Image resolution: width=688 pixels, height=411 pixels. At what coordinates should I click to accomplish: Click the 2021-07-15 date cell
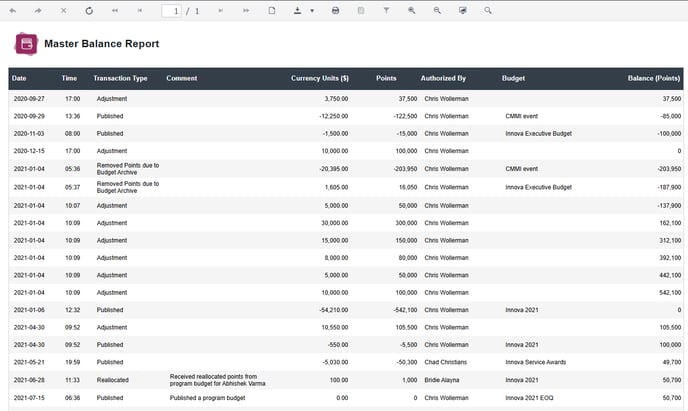click(29, 398)
